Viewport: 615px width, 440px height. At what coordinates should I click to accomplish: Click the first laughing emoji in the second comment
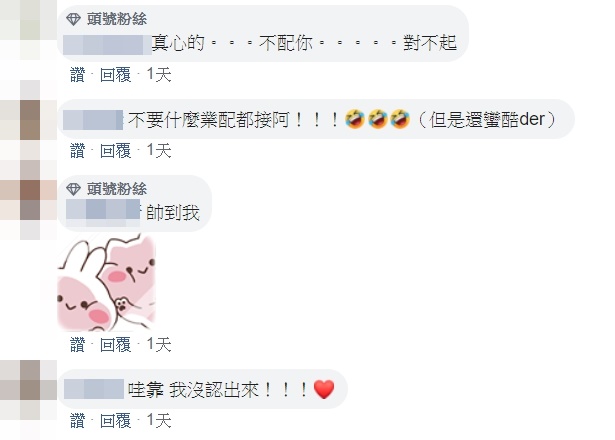point(355,120)
